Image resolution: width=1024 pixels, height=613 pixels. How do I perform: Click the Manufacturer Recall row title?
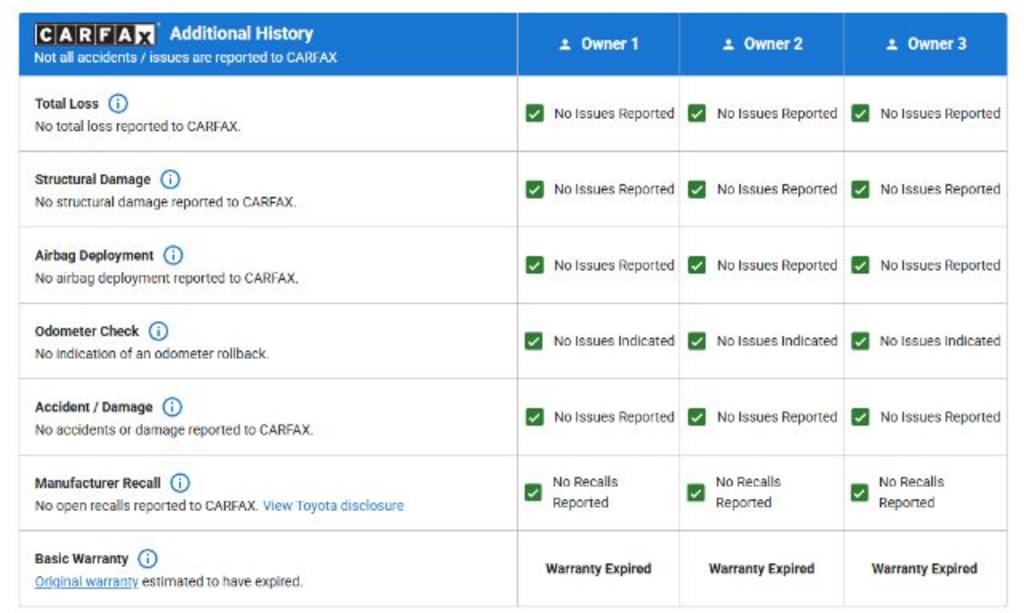pos(97,483)
